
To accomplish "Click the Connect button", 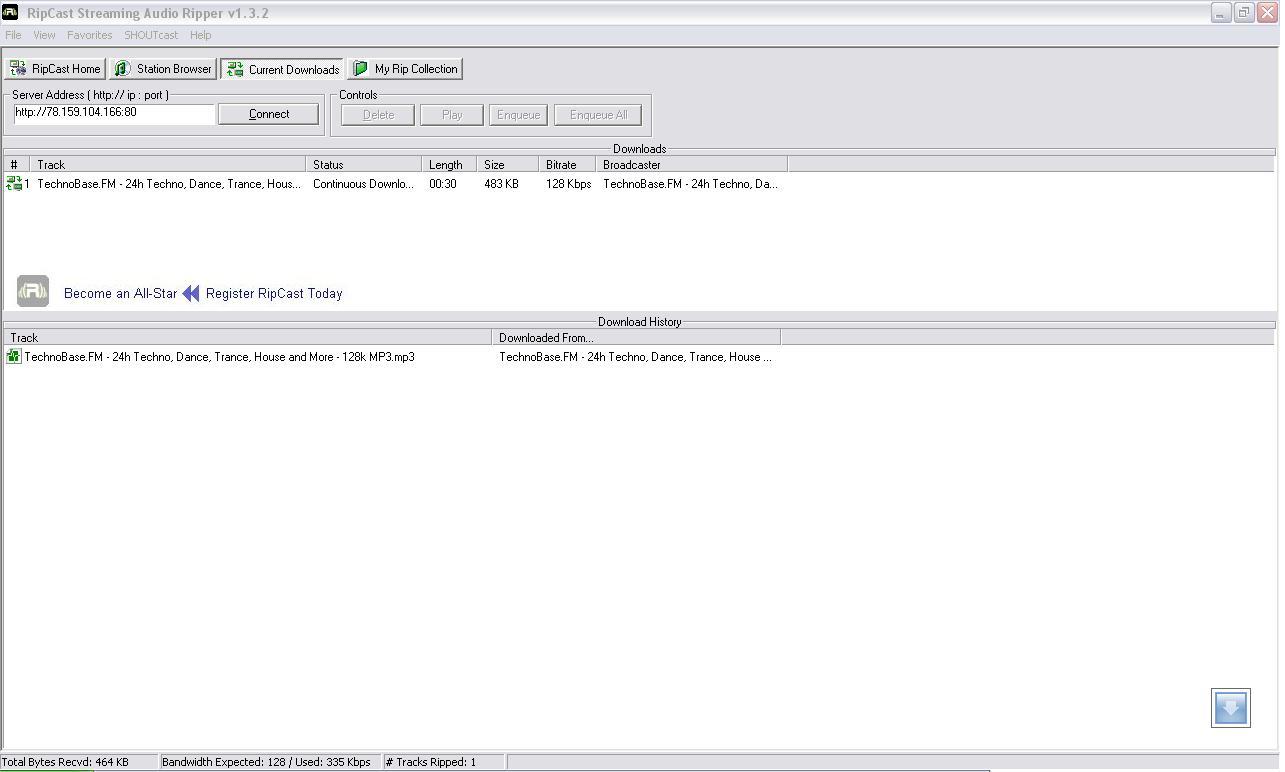I will [269, 114].
